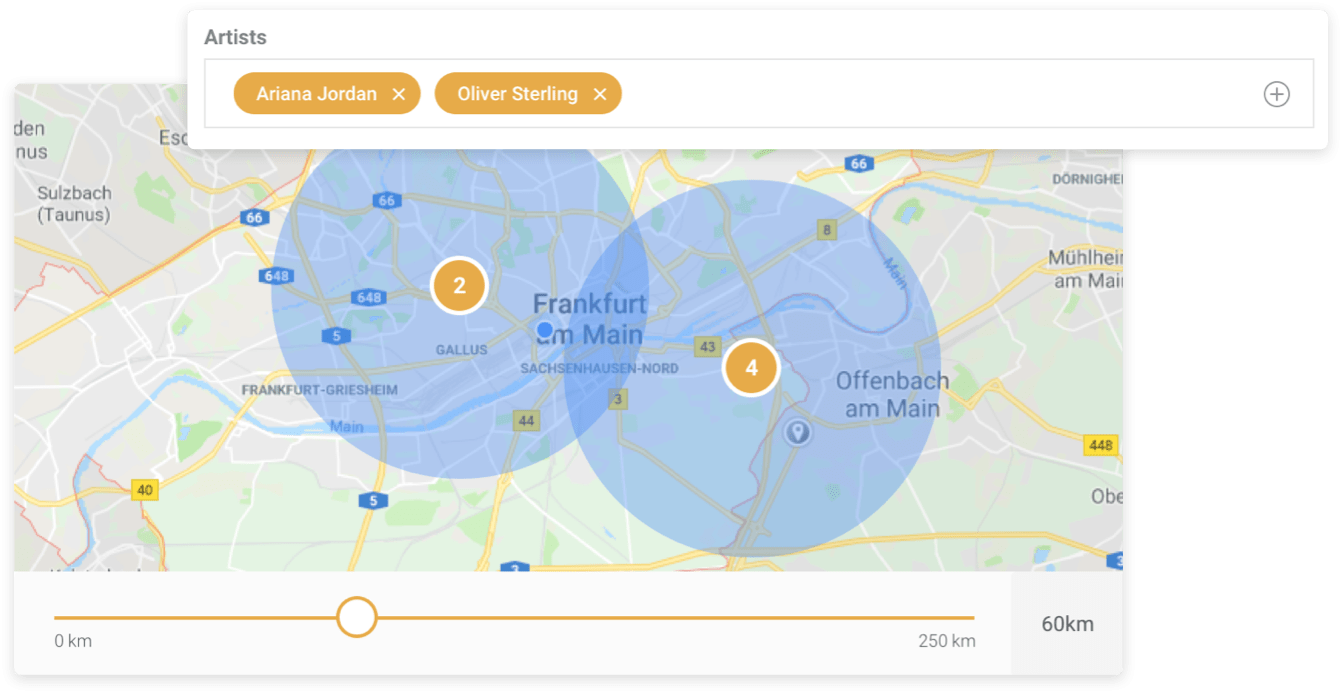Image resolution: width=1342 pixels, height=692 pixels.
Task: Click the GALLUS district label
Action: [x=462, y=350]
